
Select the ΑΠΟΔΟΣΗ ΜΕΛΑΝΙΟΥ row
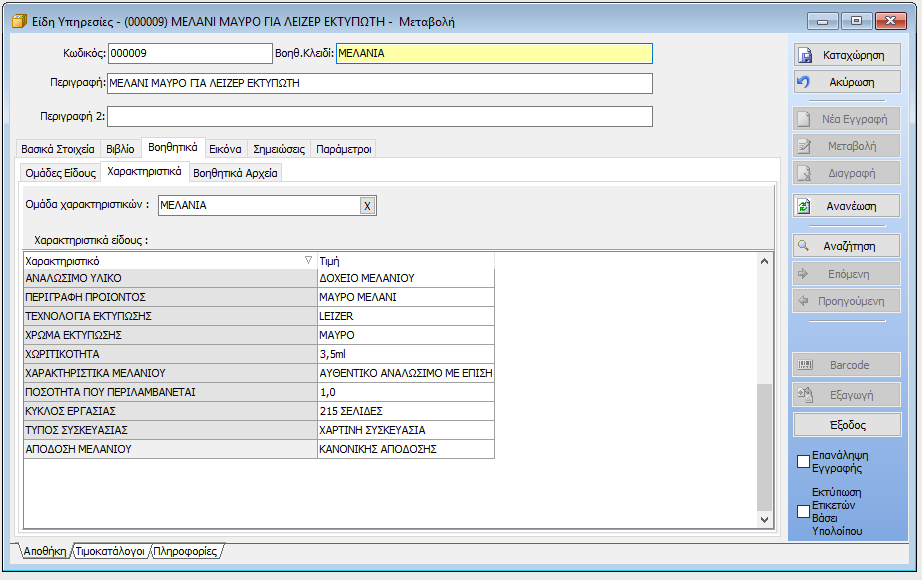pos(171,449)
